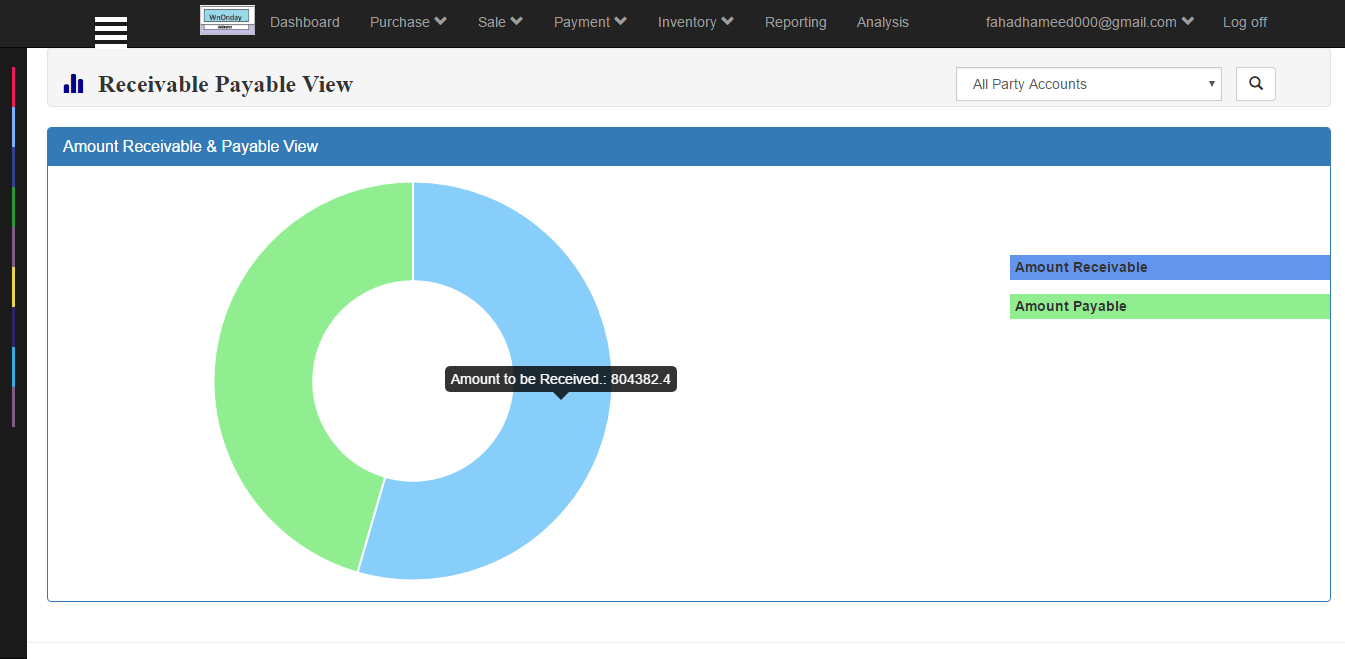Click Log off
Screen dimensions: 1345x659
(x=1244, y=21)
